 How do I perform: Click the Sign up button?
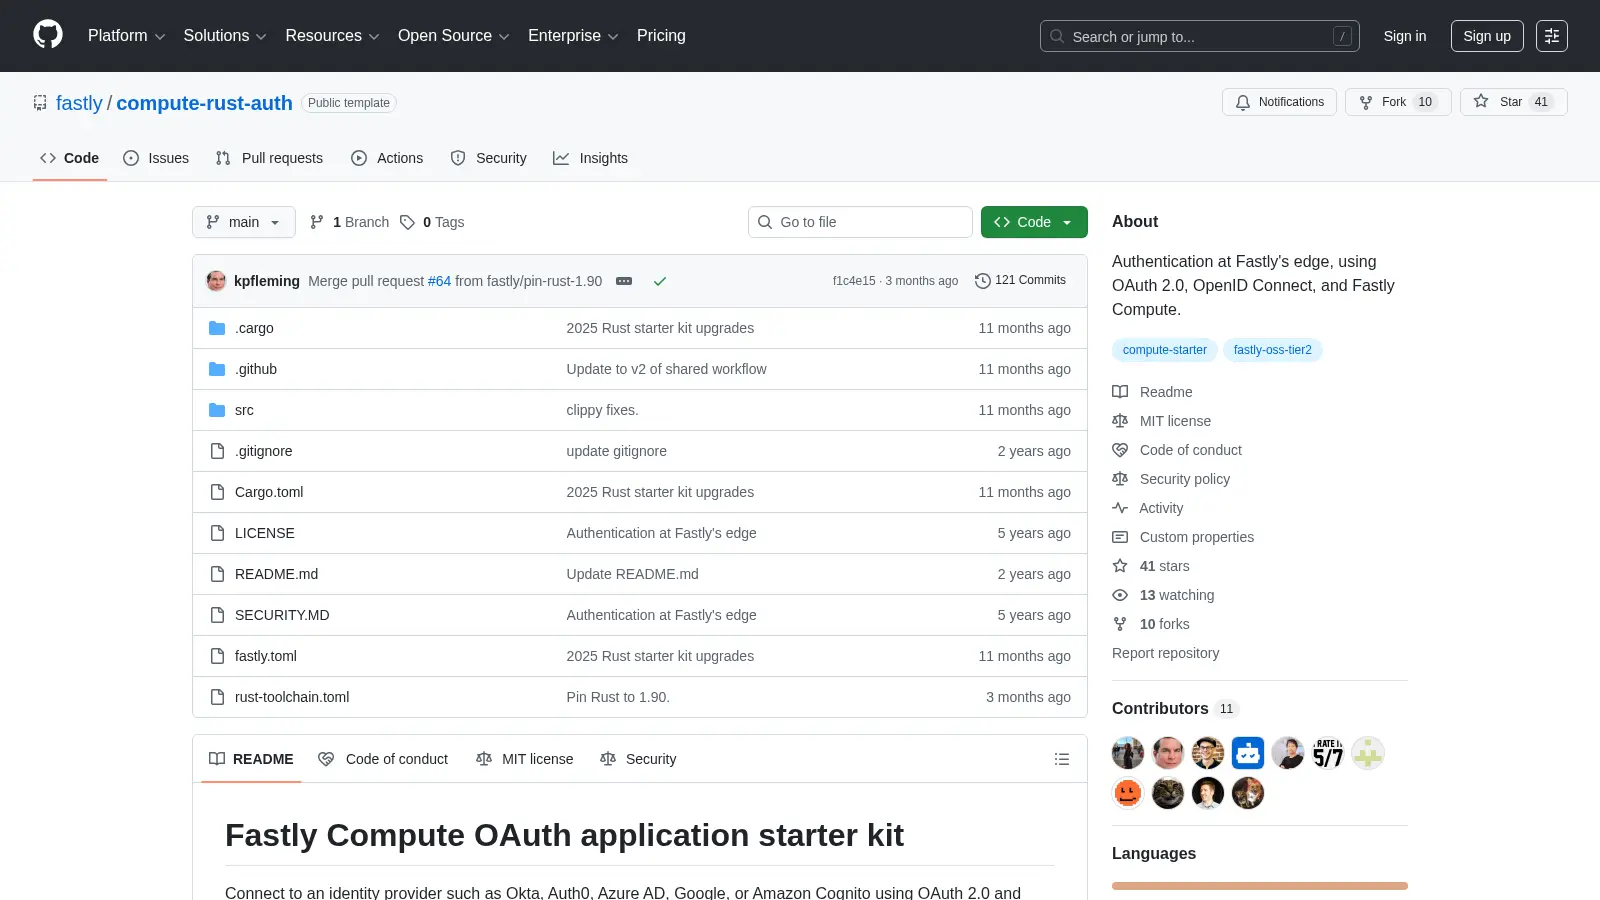1487,36
